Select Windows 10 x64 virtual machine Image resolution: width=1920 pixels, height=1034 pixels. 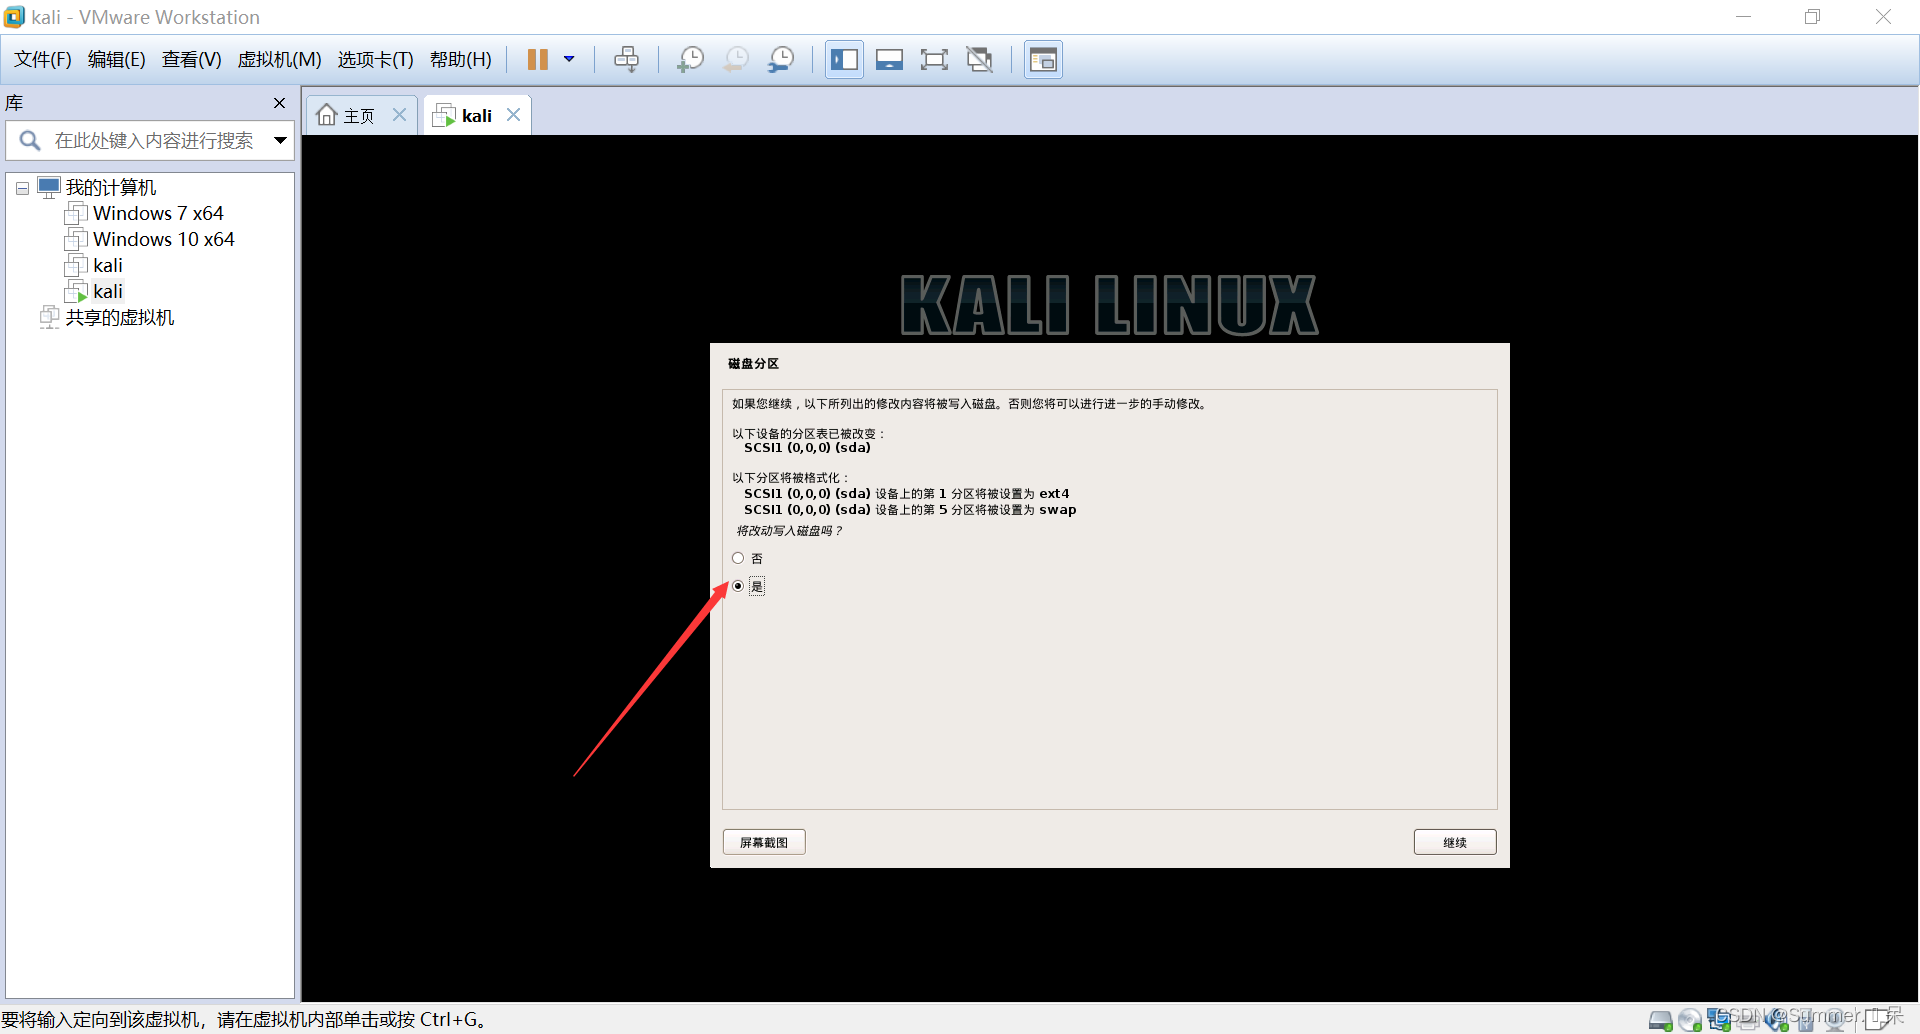point(163,240)
